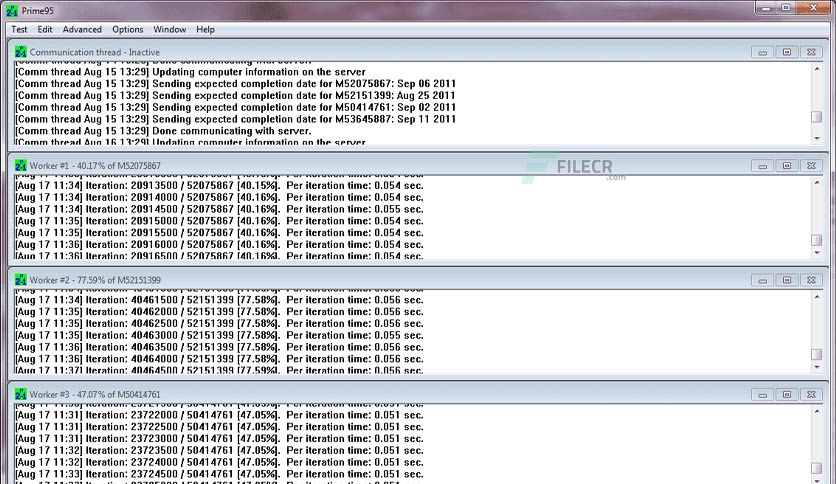Open the Help menu
The height and width of the screenshot is (484, 836).
tap(205, 29)
